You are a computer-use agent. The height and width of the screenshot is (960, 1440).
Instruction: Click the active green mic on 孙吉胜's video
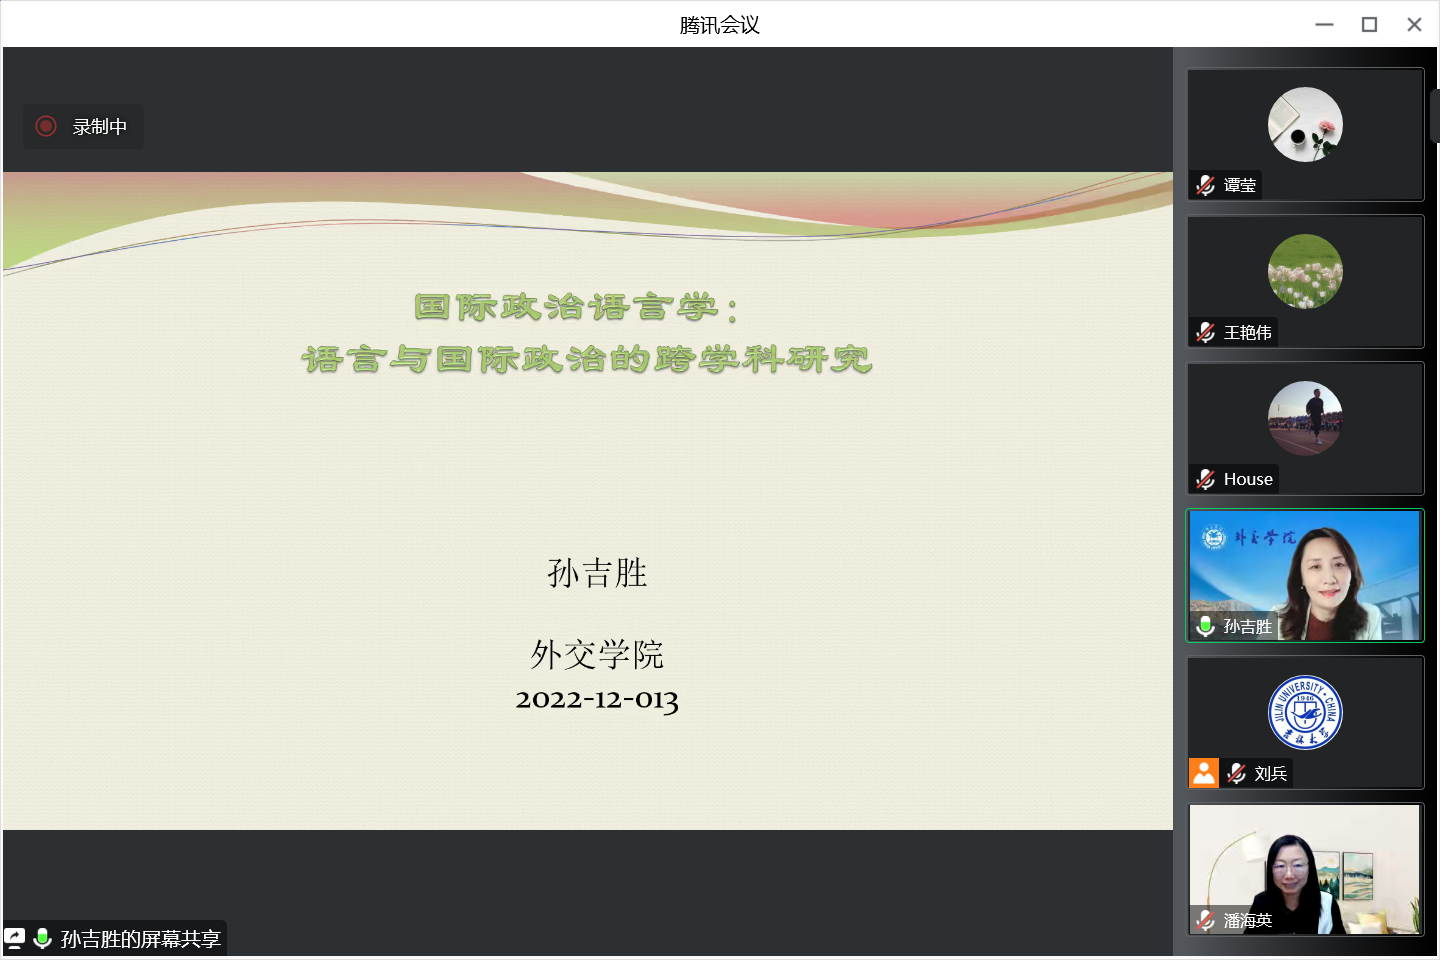point(1206,626)
